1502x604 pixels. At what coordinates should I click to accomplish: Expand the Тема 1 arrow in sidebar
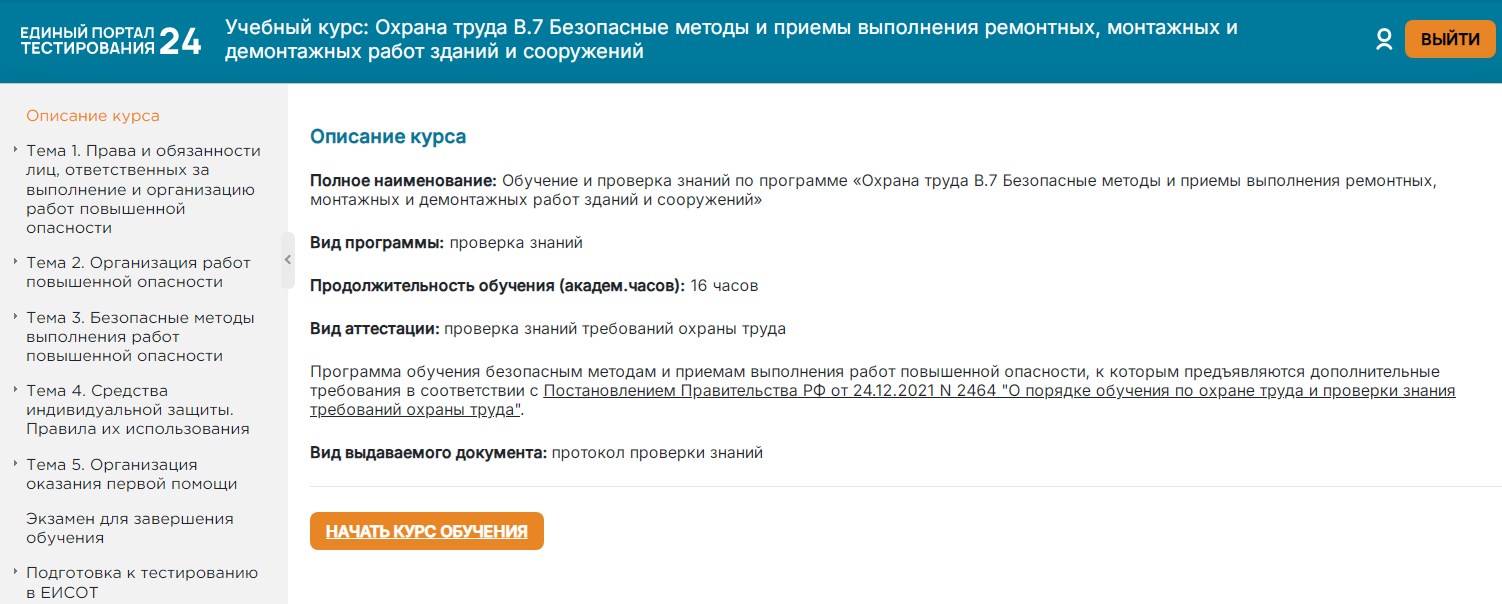[x=16, y=150]
